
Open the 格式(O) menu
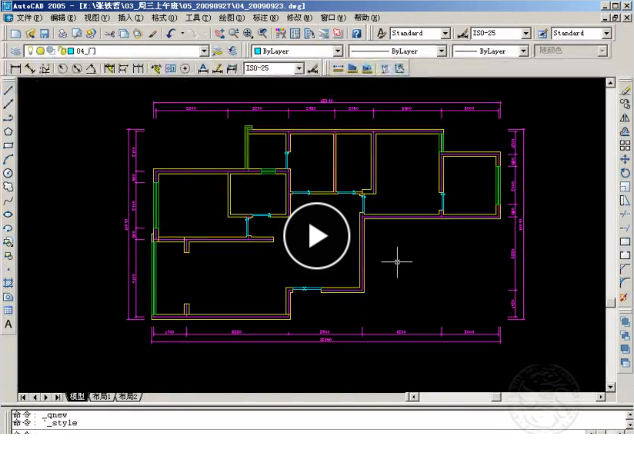(x=164, y=18)
